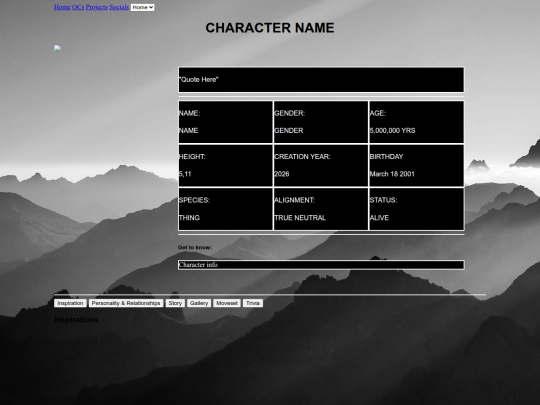The width and height of the screenshot is (540, 405).
Task: Click the THING species value
Action: click(x=189, y=218)
